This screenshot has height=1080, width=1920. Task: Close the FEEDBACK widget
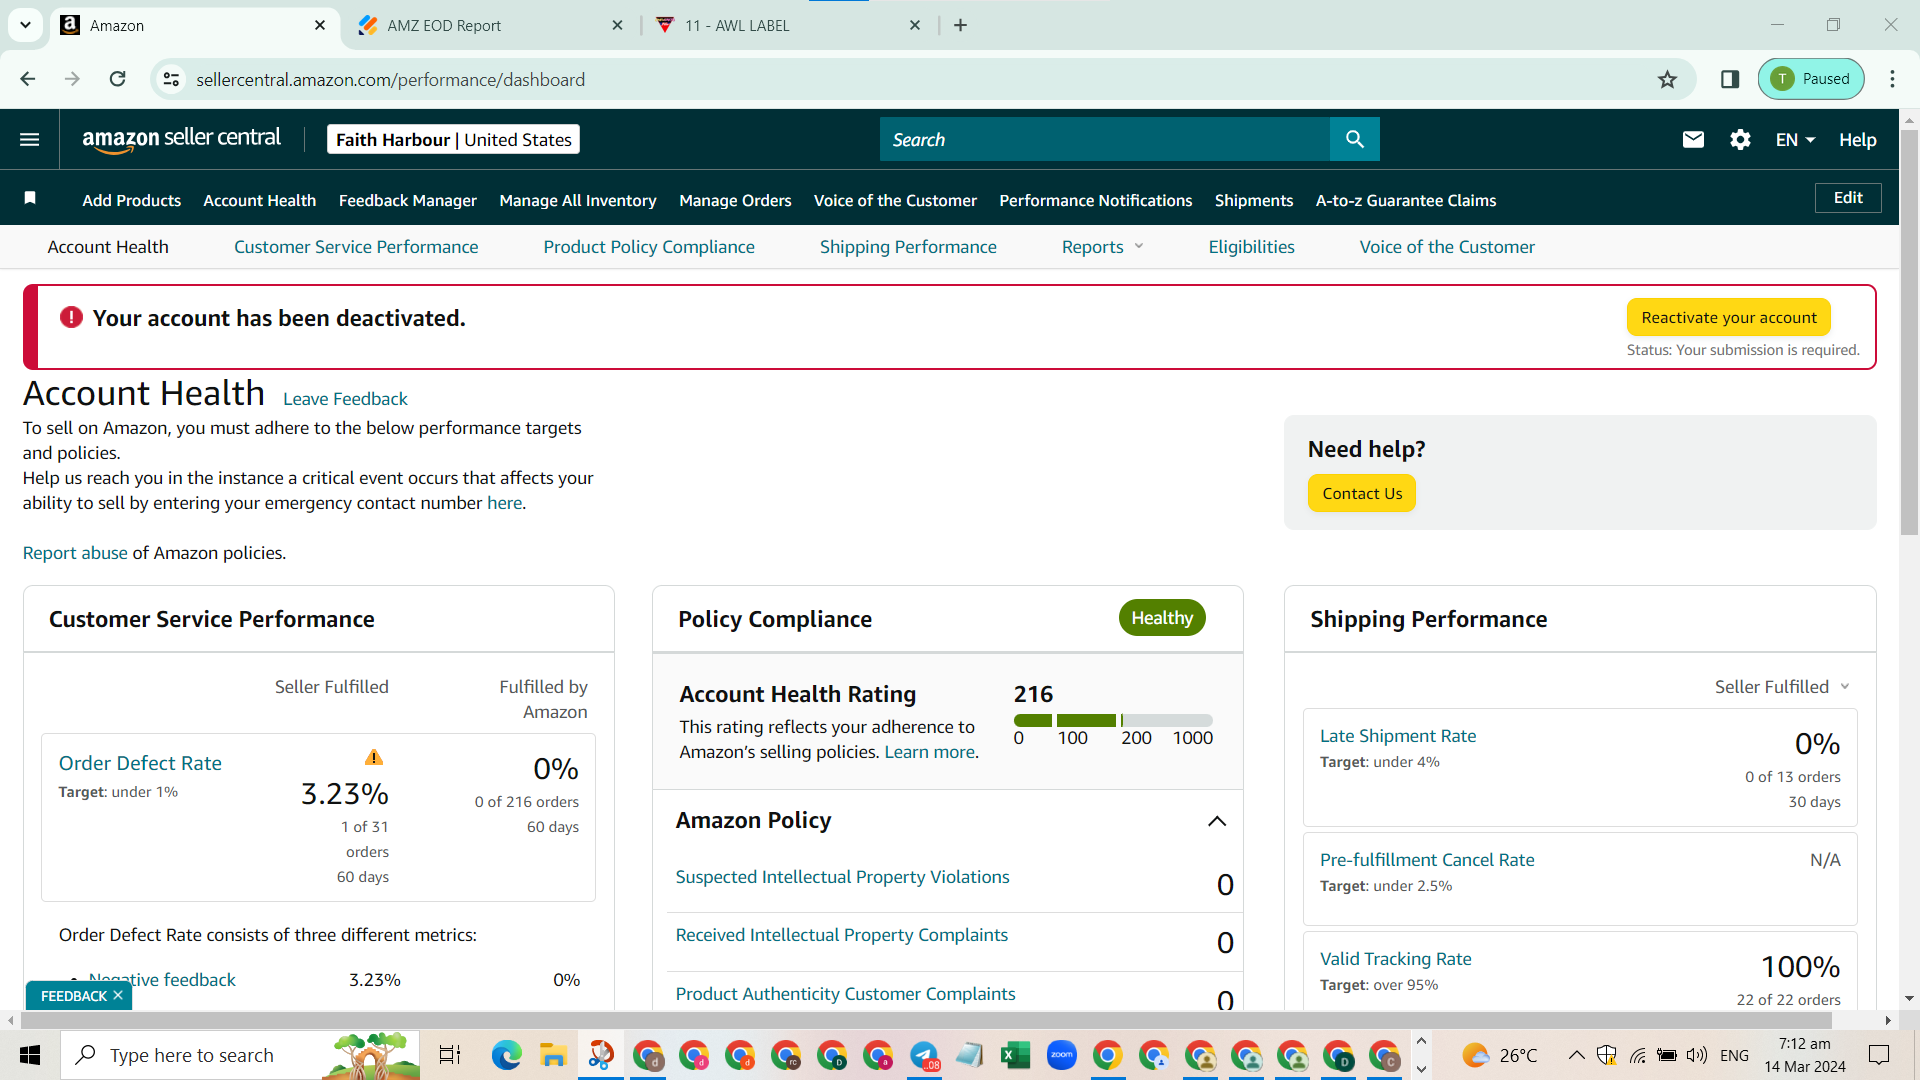[118, 995]
